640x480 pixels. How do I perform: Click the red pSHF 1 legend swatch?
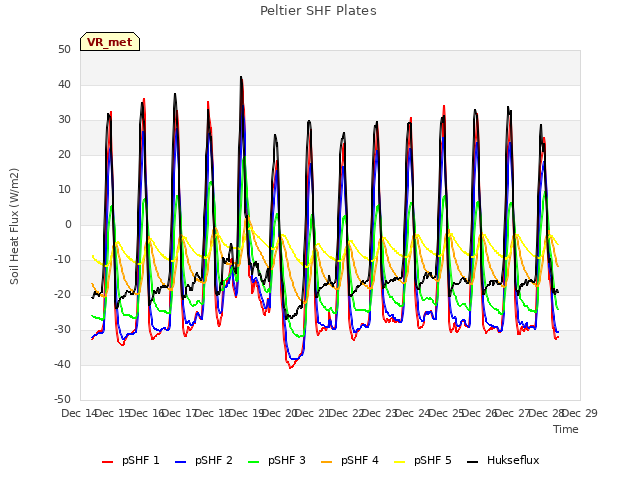pyautogui.click(x=107, y=462)
